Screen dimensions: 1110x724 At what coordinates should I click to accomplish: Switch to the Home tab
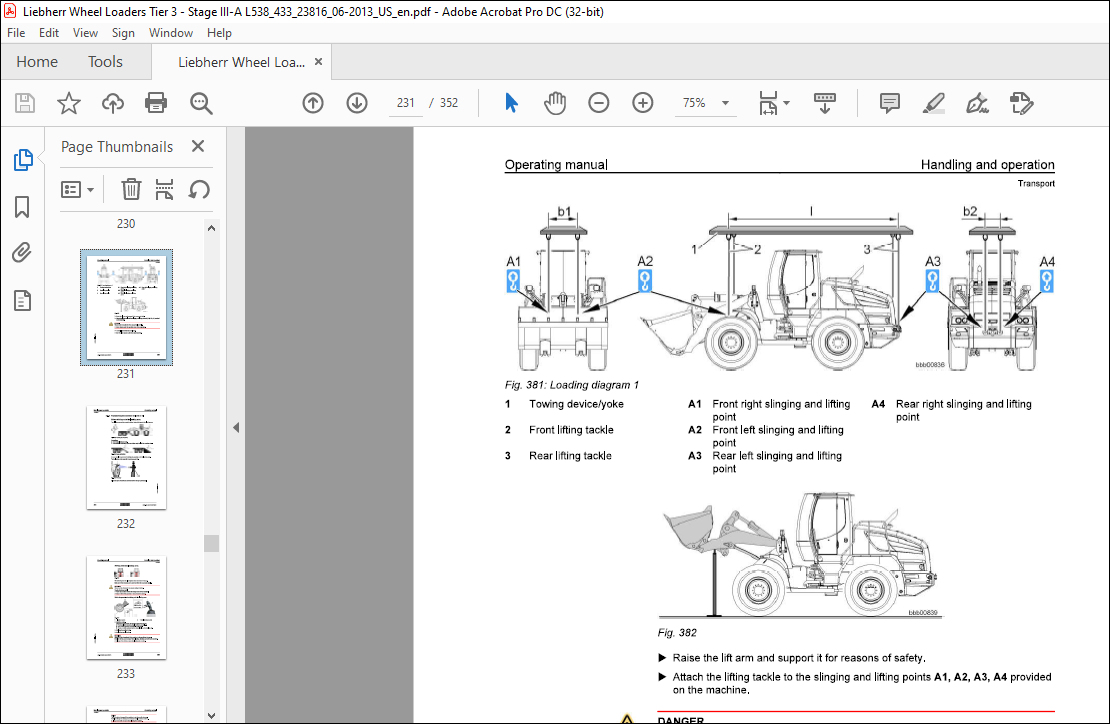click(37, 62)
